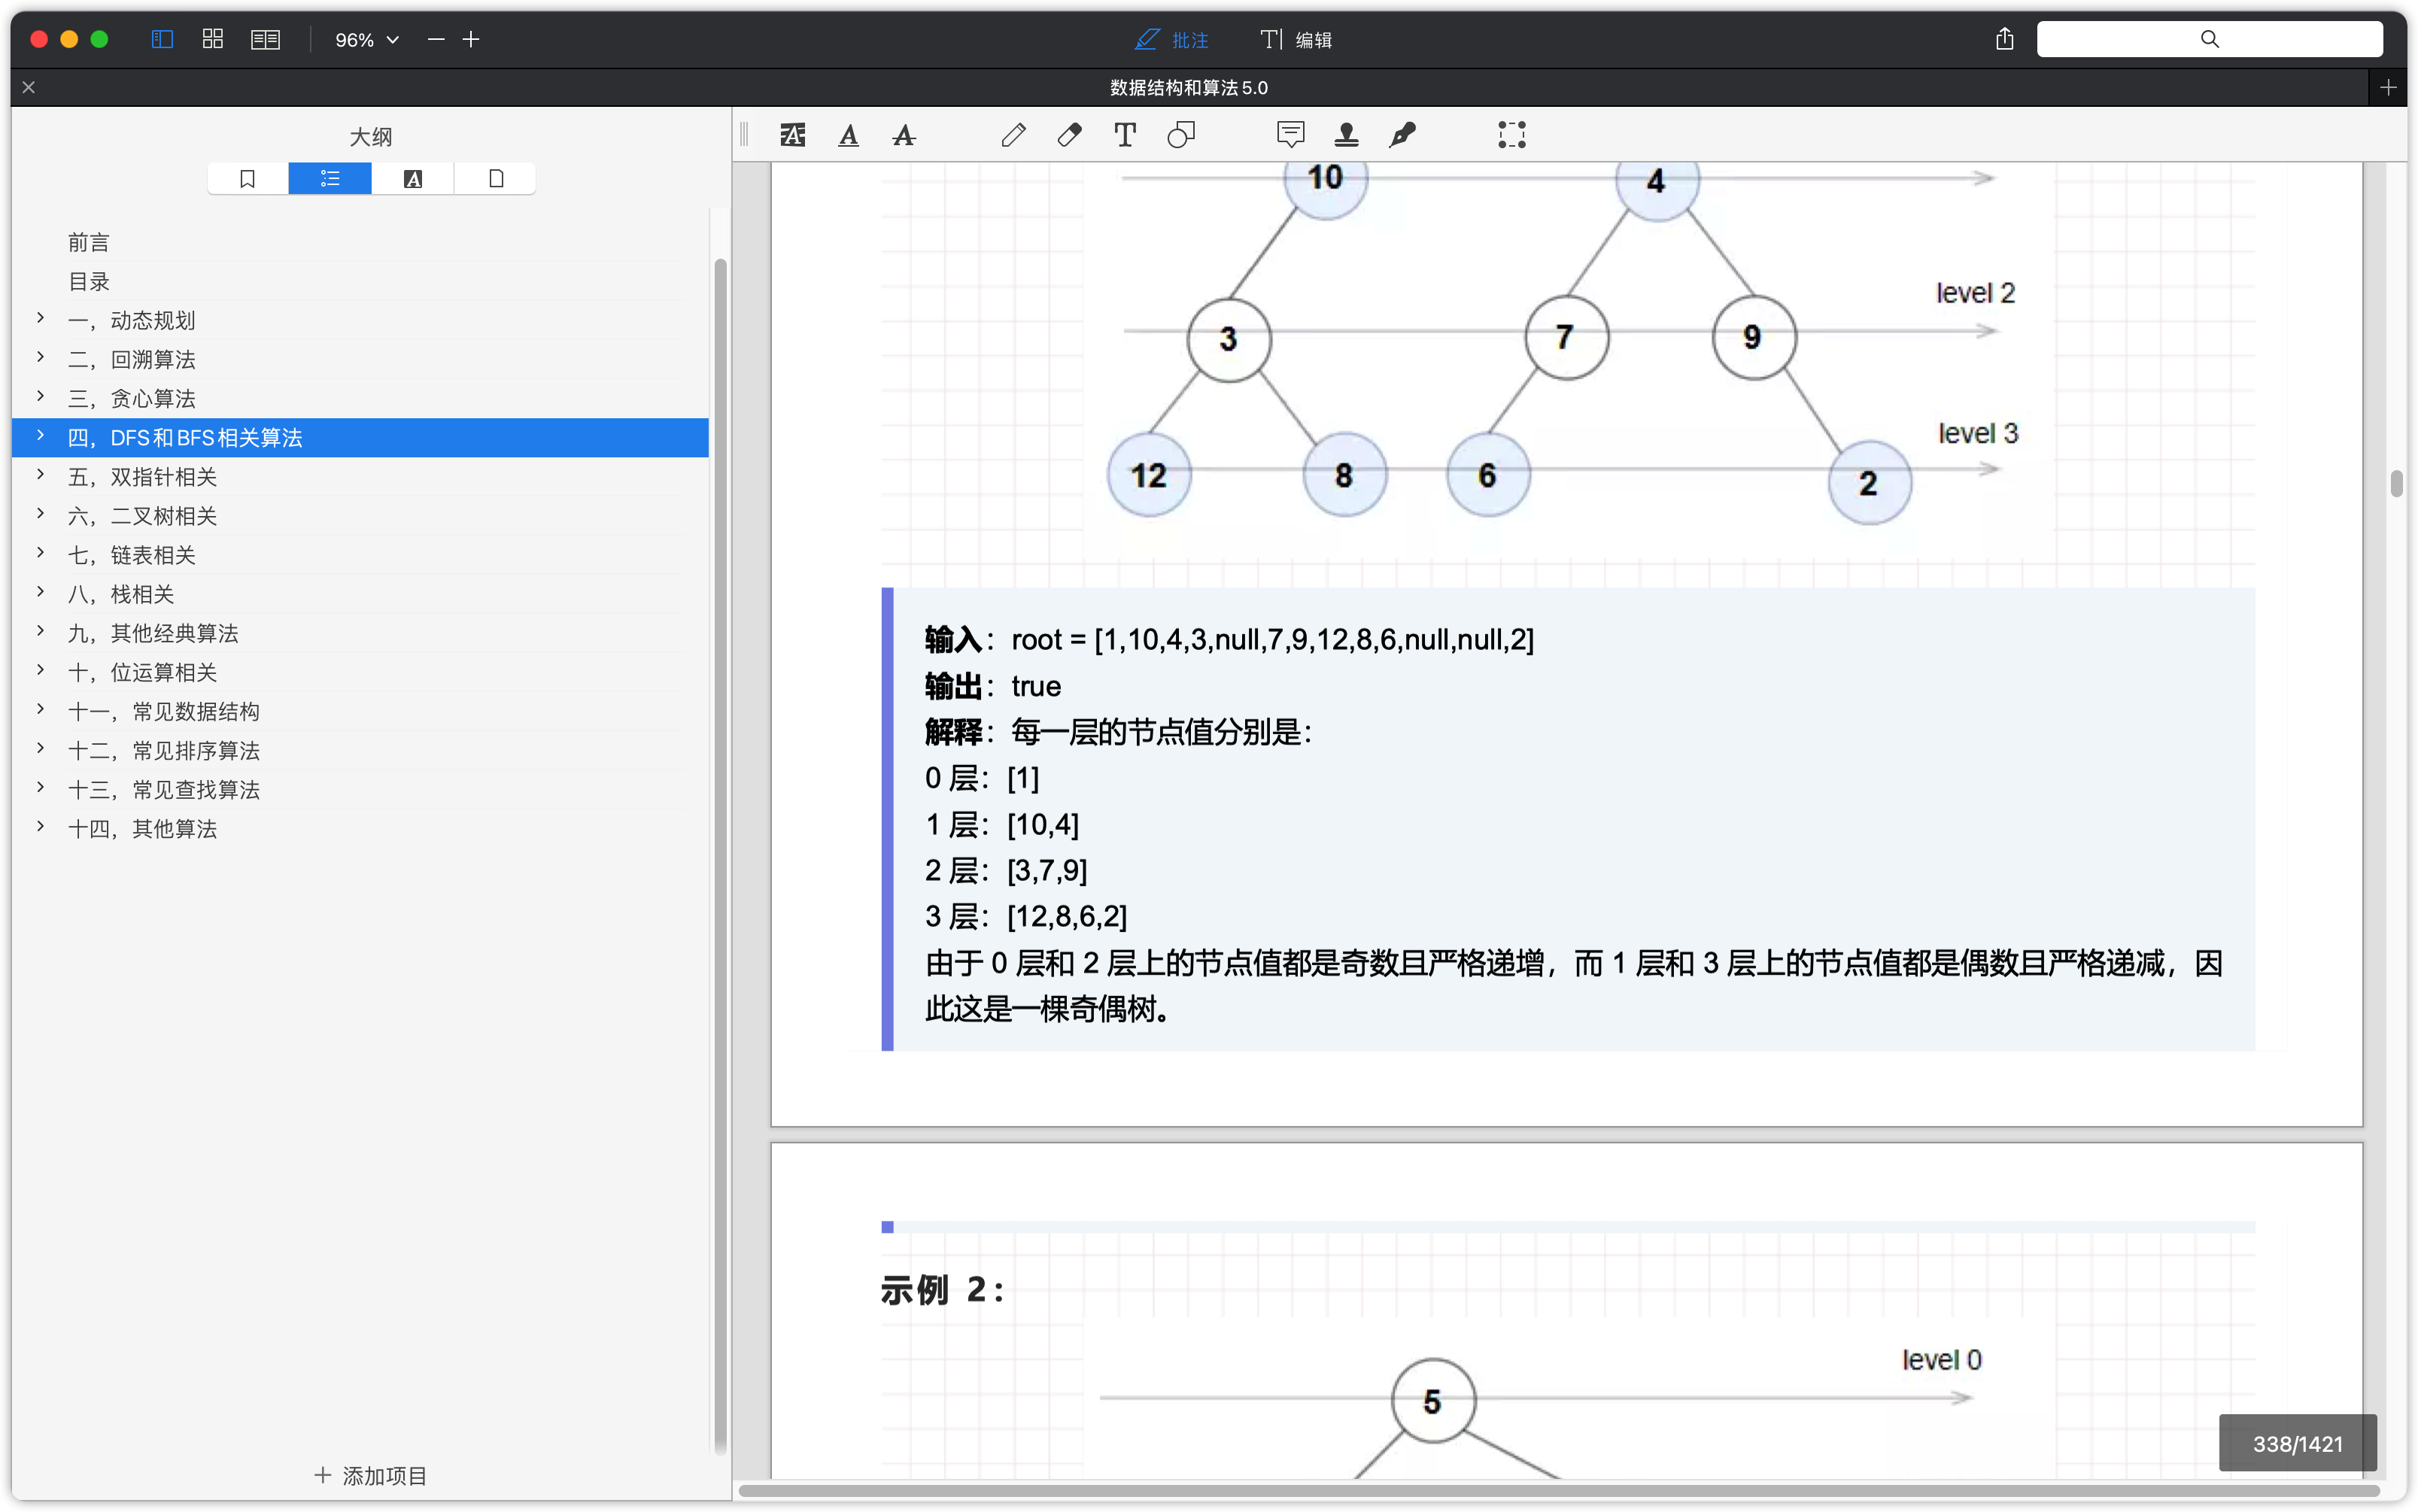Image resolution: width=2418 pixels, height=1512 pixels.
Task: Expand the 一，动态规划 outline item
Action: coord(40,318)
